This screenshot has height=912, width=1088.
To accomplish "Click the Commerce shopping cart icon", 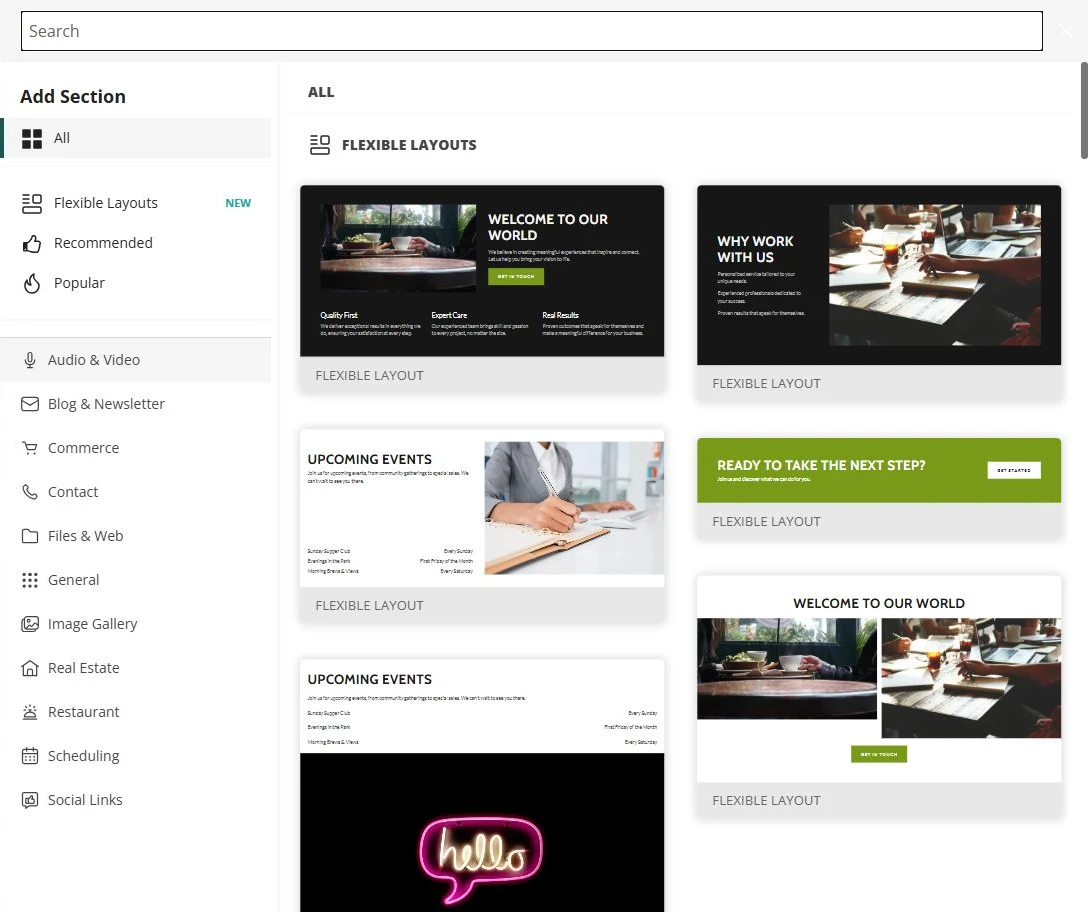I will point(30,448).
